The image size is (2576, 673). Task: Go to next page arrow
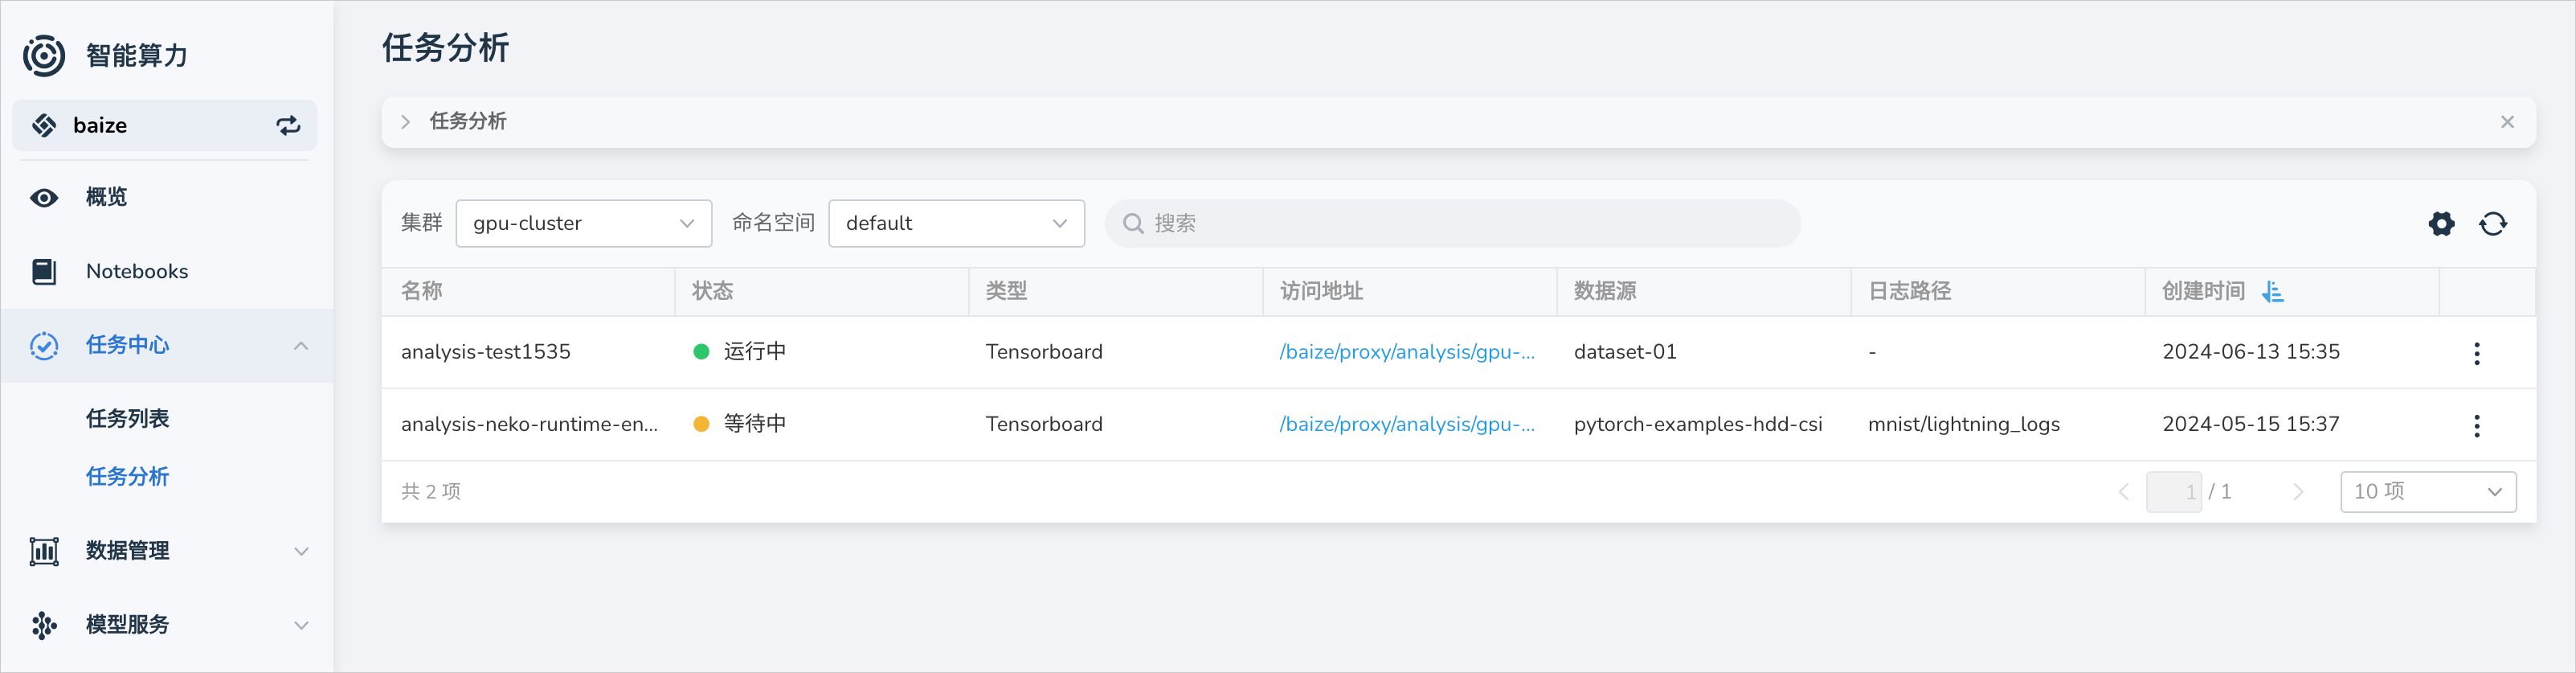(2297, 492)
